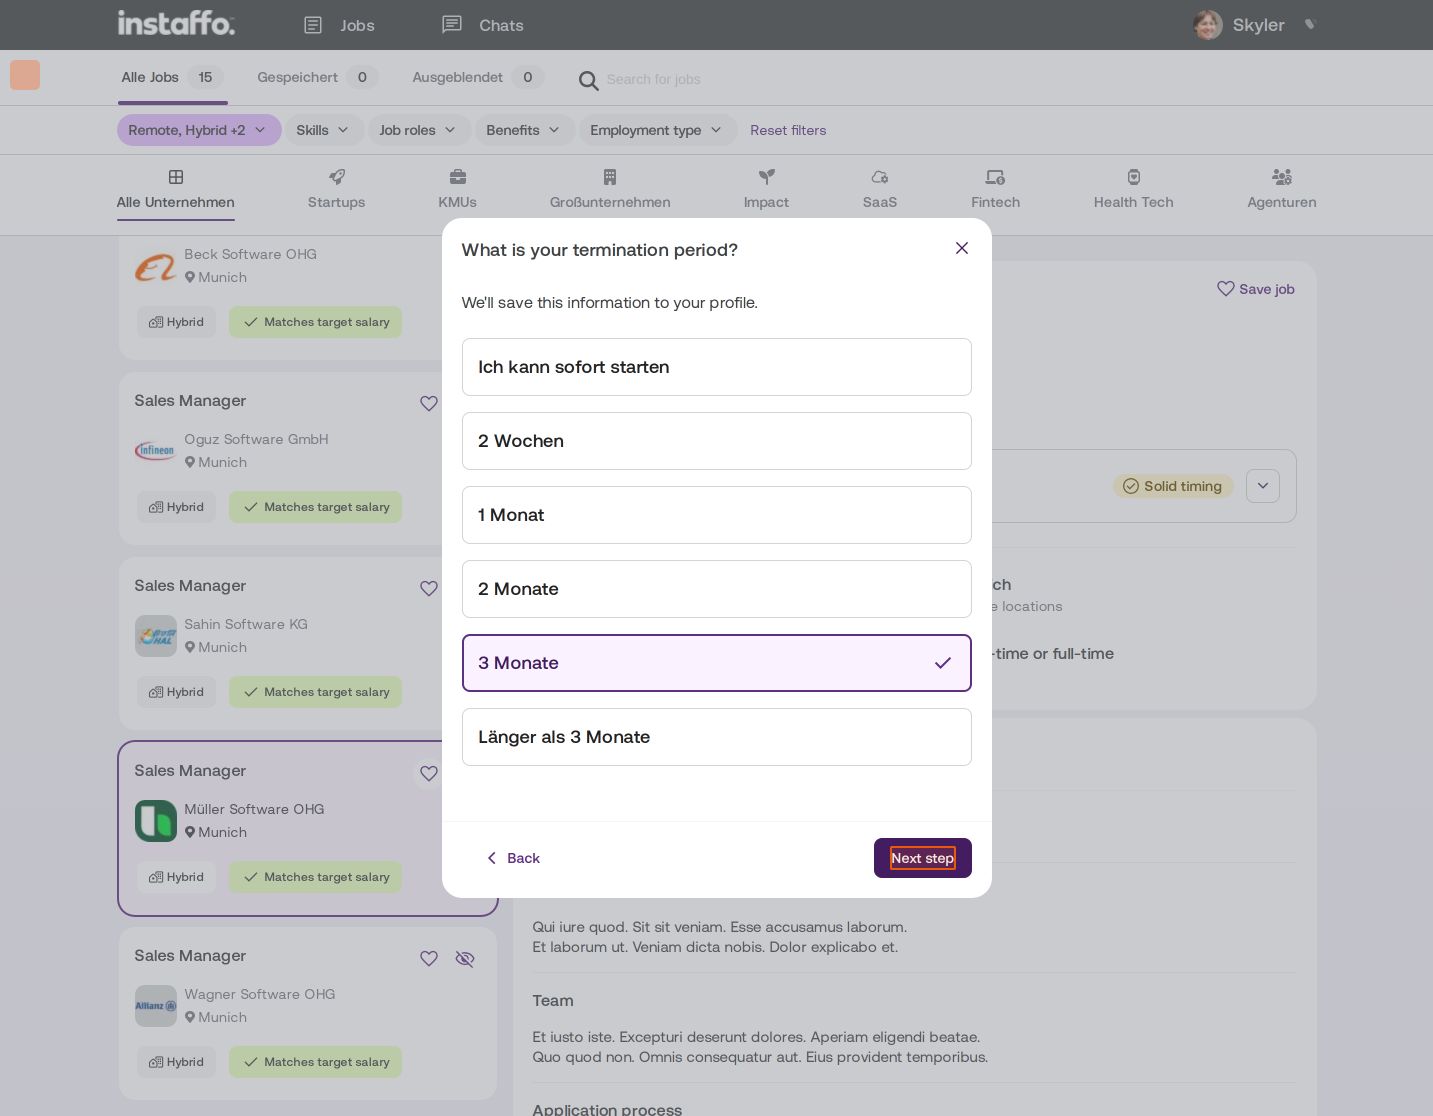Close the termination period dialog
Viewport: 1433px width, 1116px height.
(962, 248)
